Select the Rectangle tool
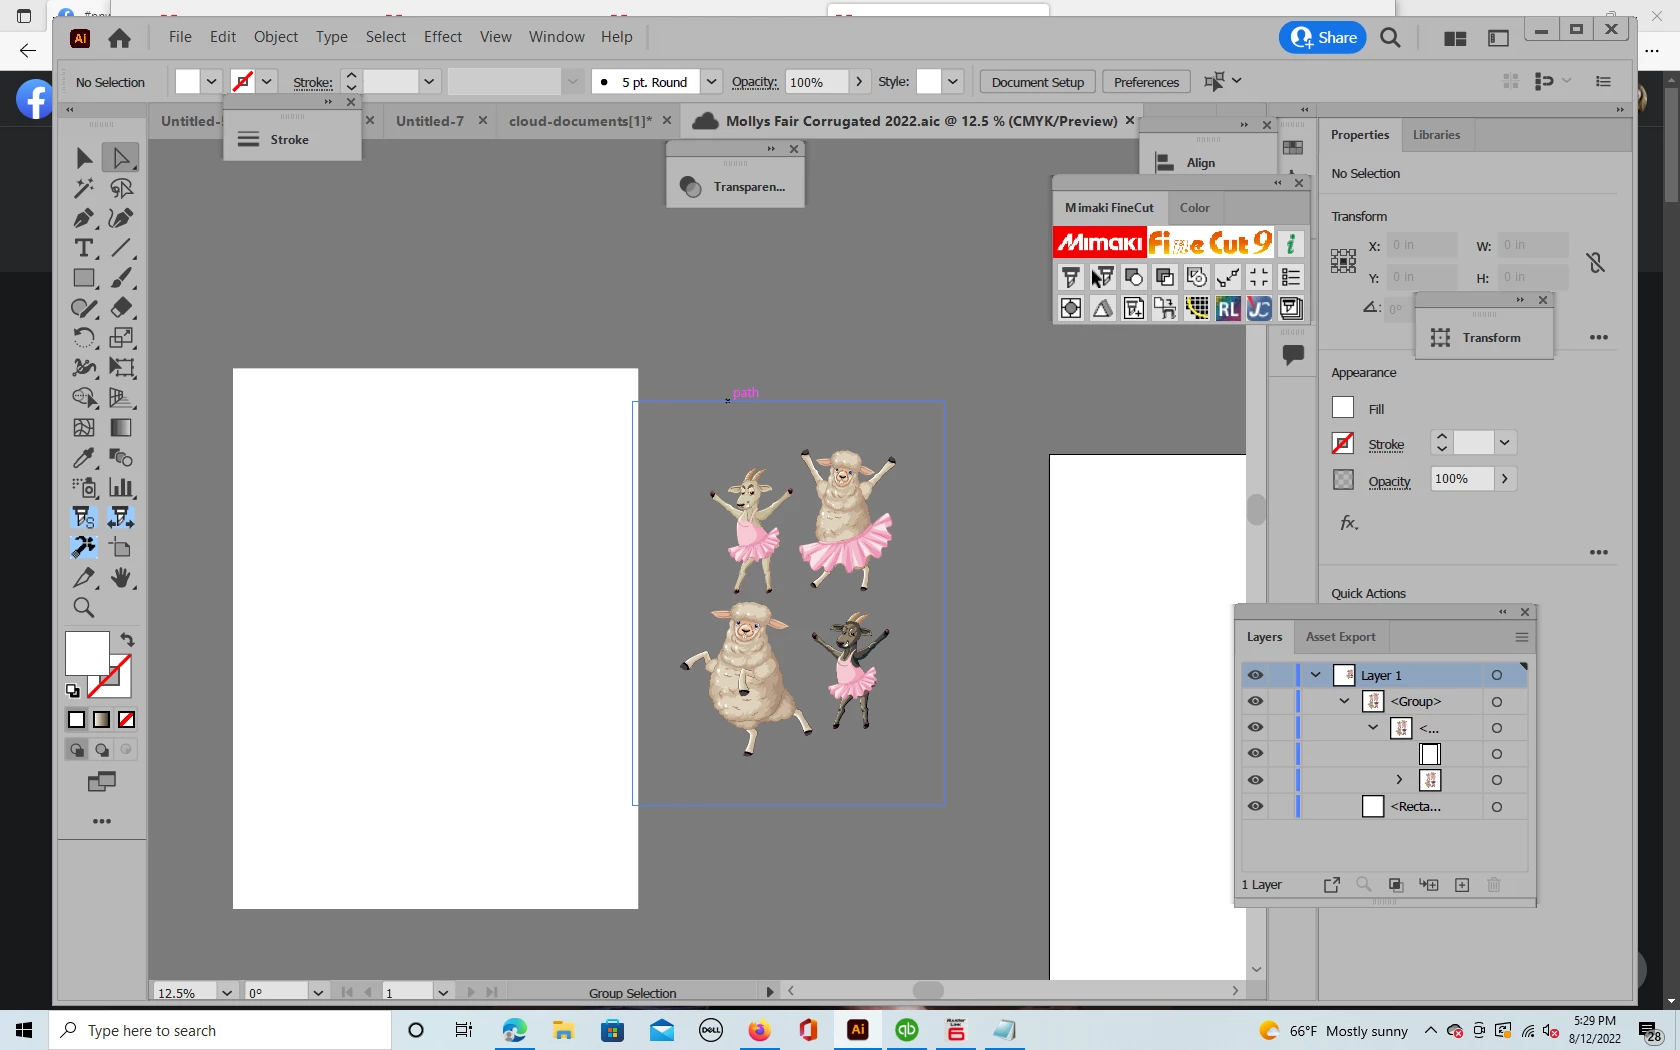The height and width of the screenshot is (1050, 1680). click(84, 278)
